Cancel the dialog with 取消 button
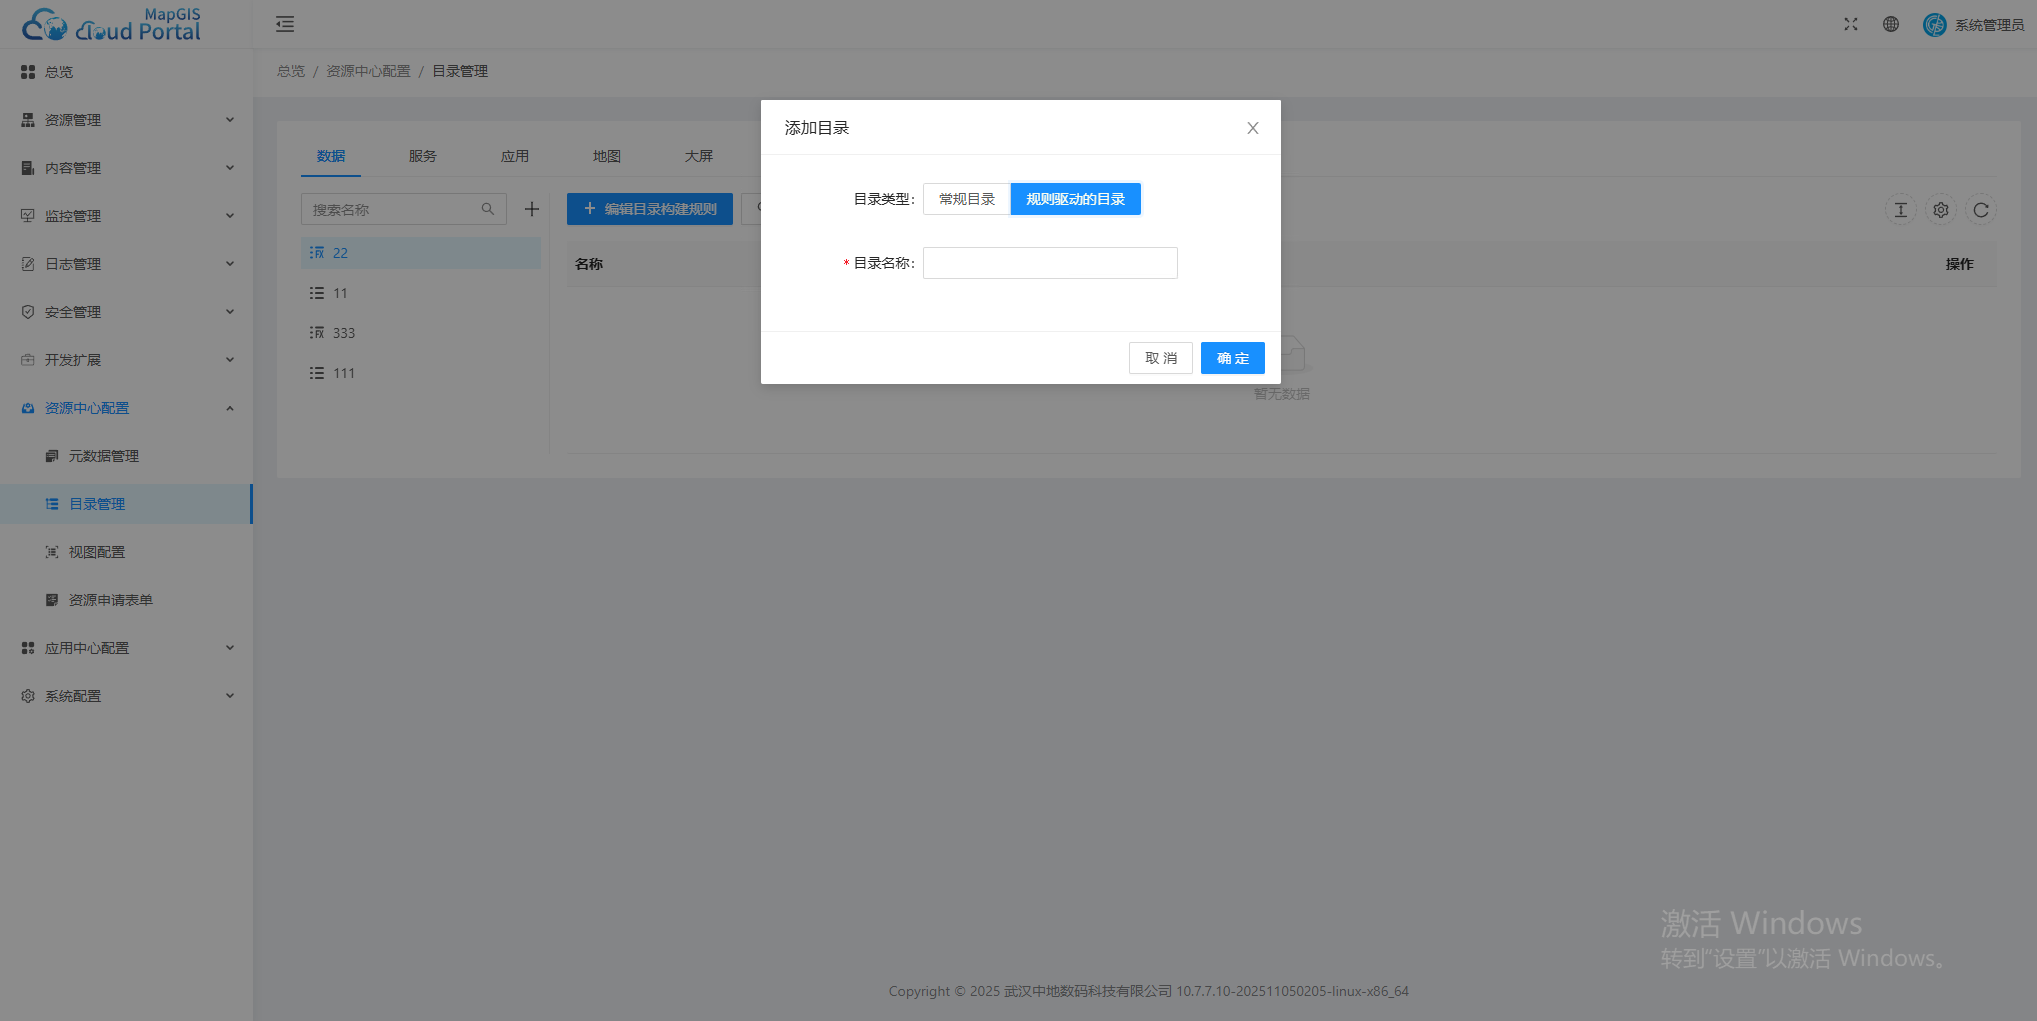This screenshot has height=1021, width=2037. (1160, 357)
